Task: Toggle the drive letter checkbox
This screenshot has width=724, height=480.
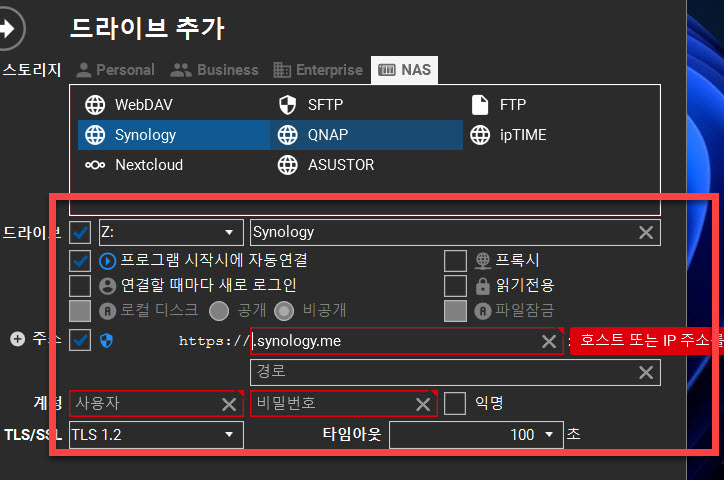Action: [80, 232]
